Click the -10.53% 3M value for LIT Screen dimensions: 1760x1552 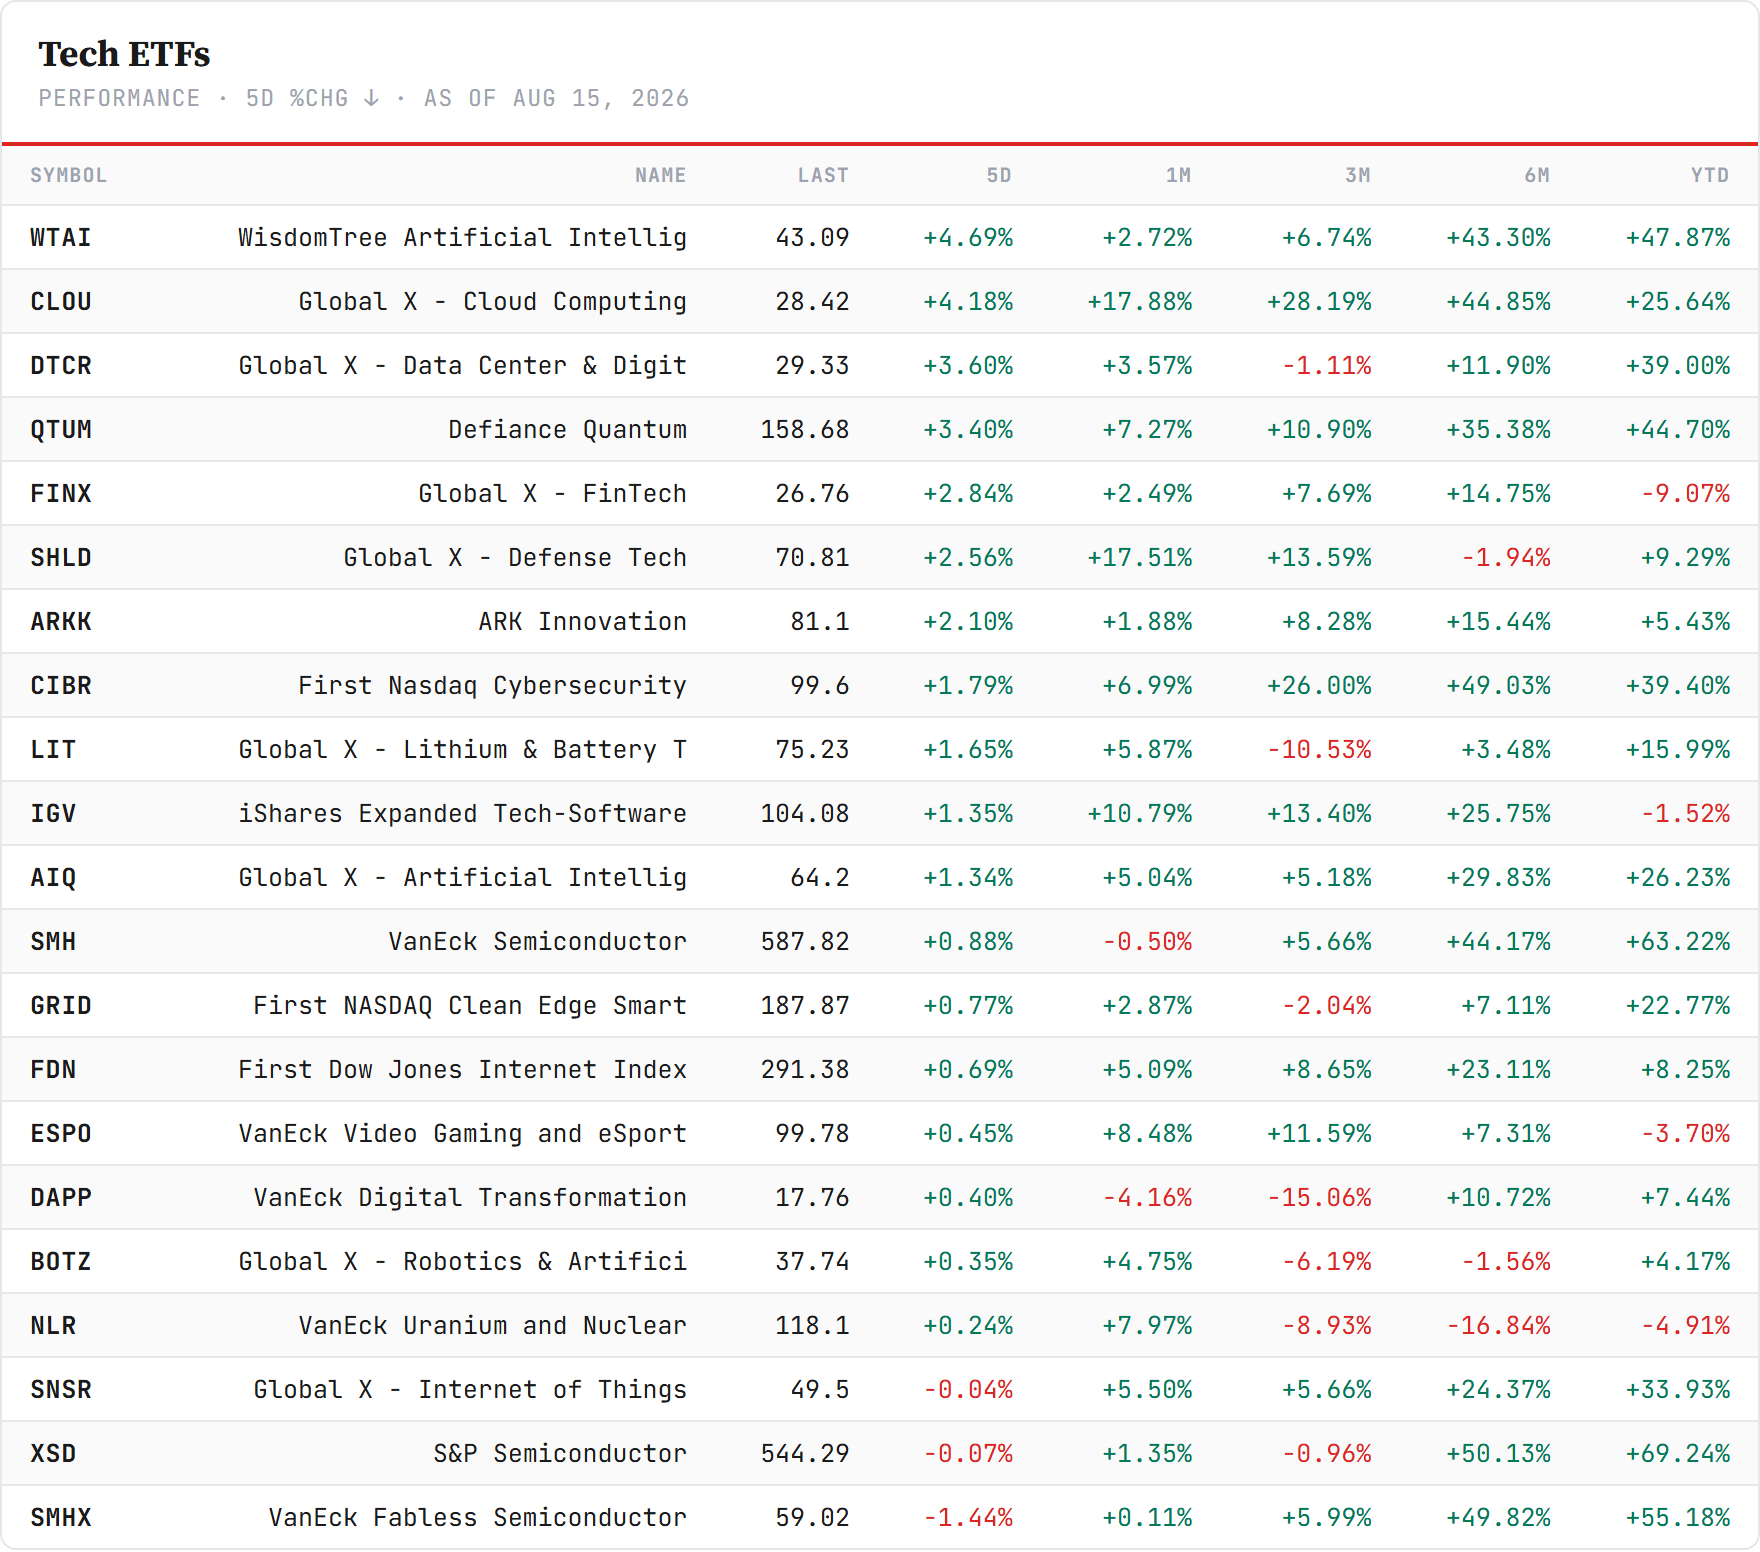coord(1319,750)
